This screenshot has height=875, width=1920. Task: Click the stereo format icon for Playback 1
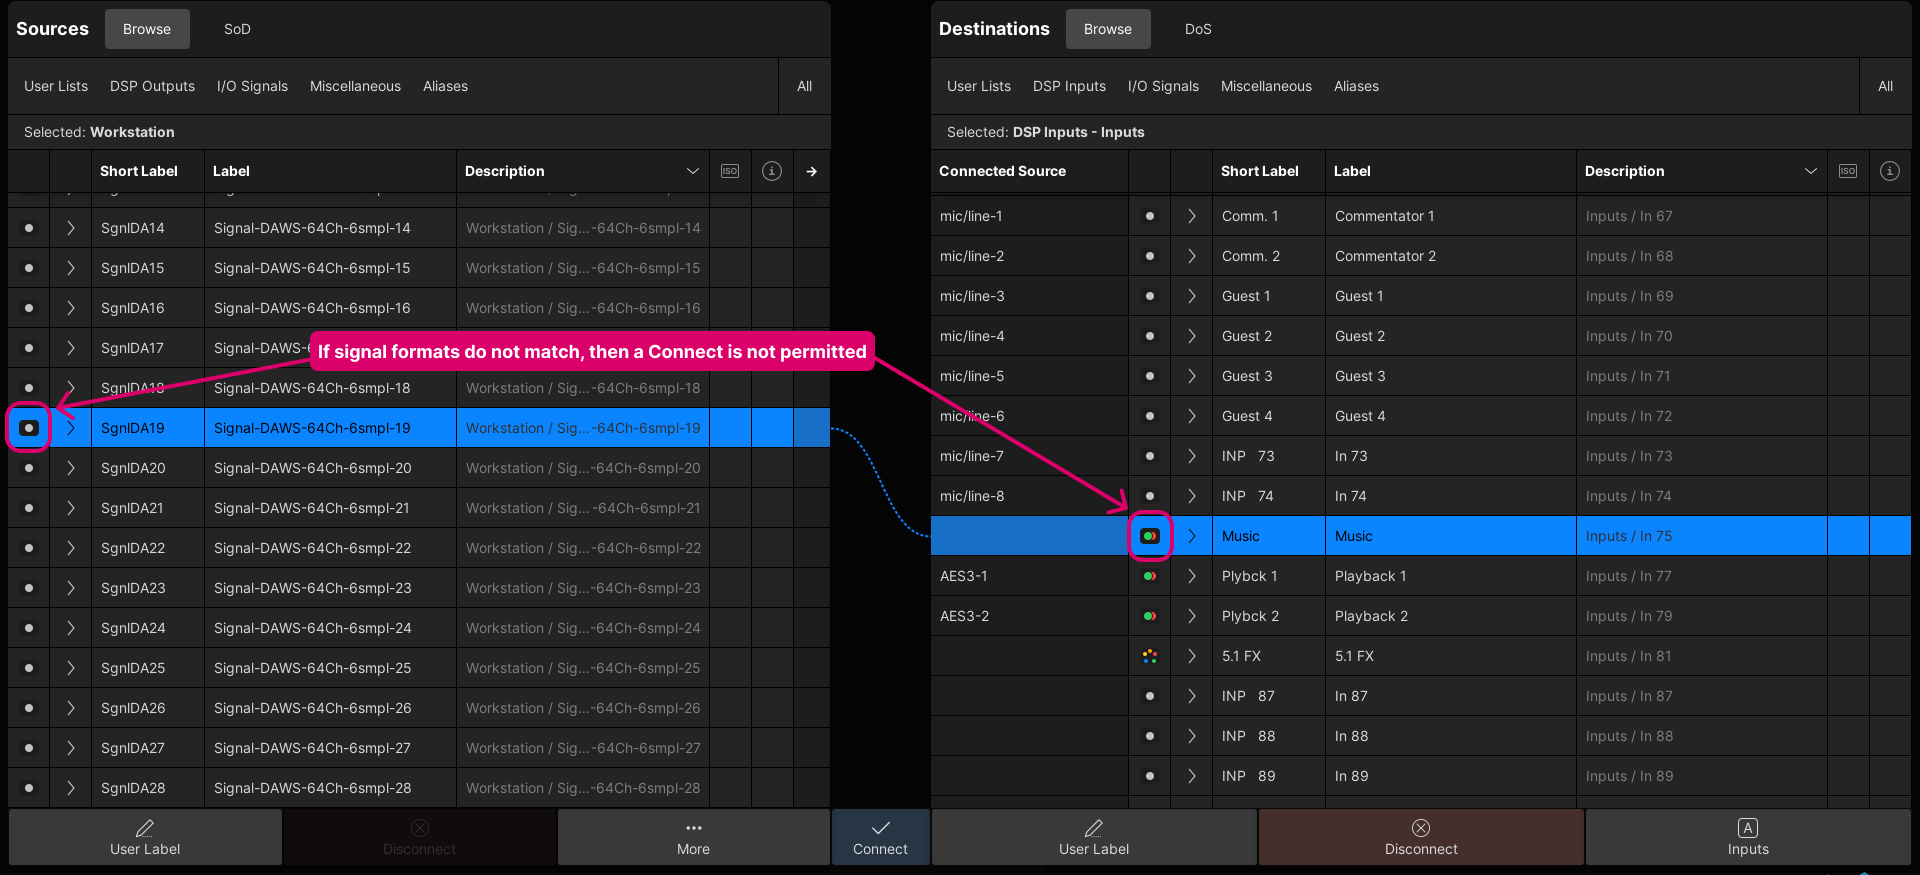(1150, 576)
